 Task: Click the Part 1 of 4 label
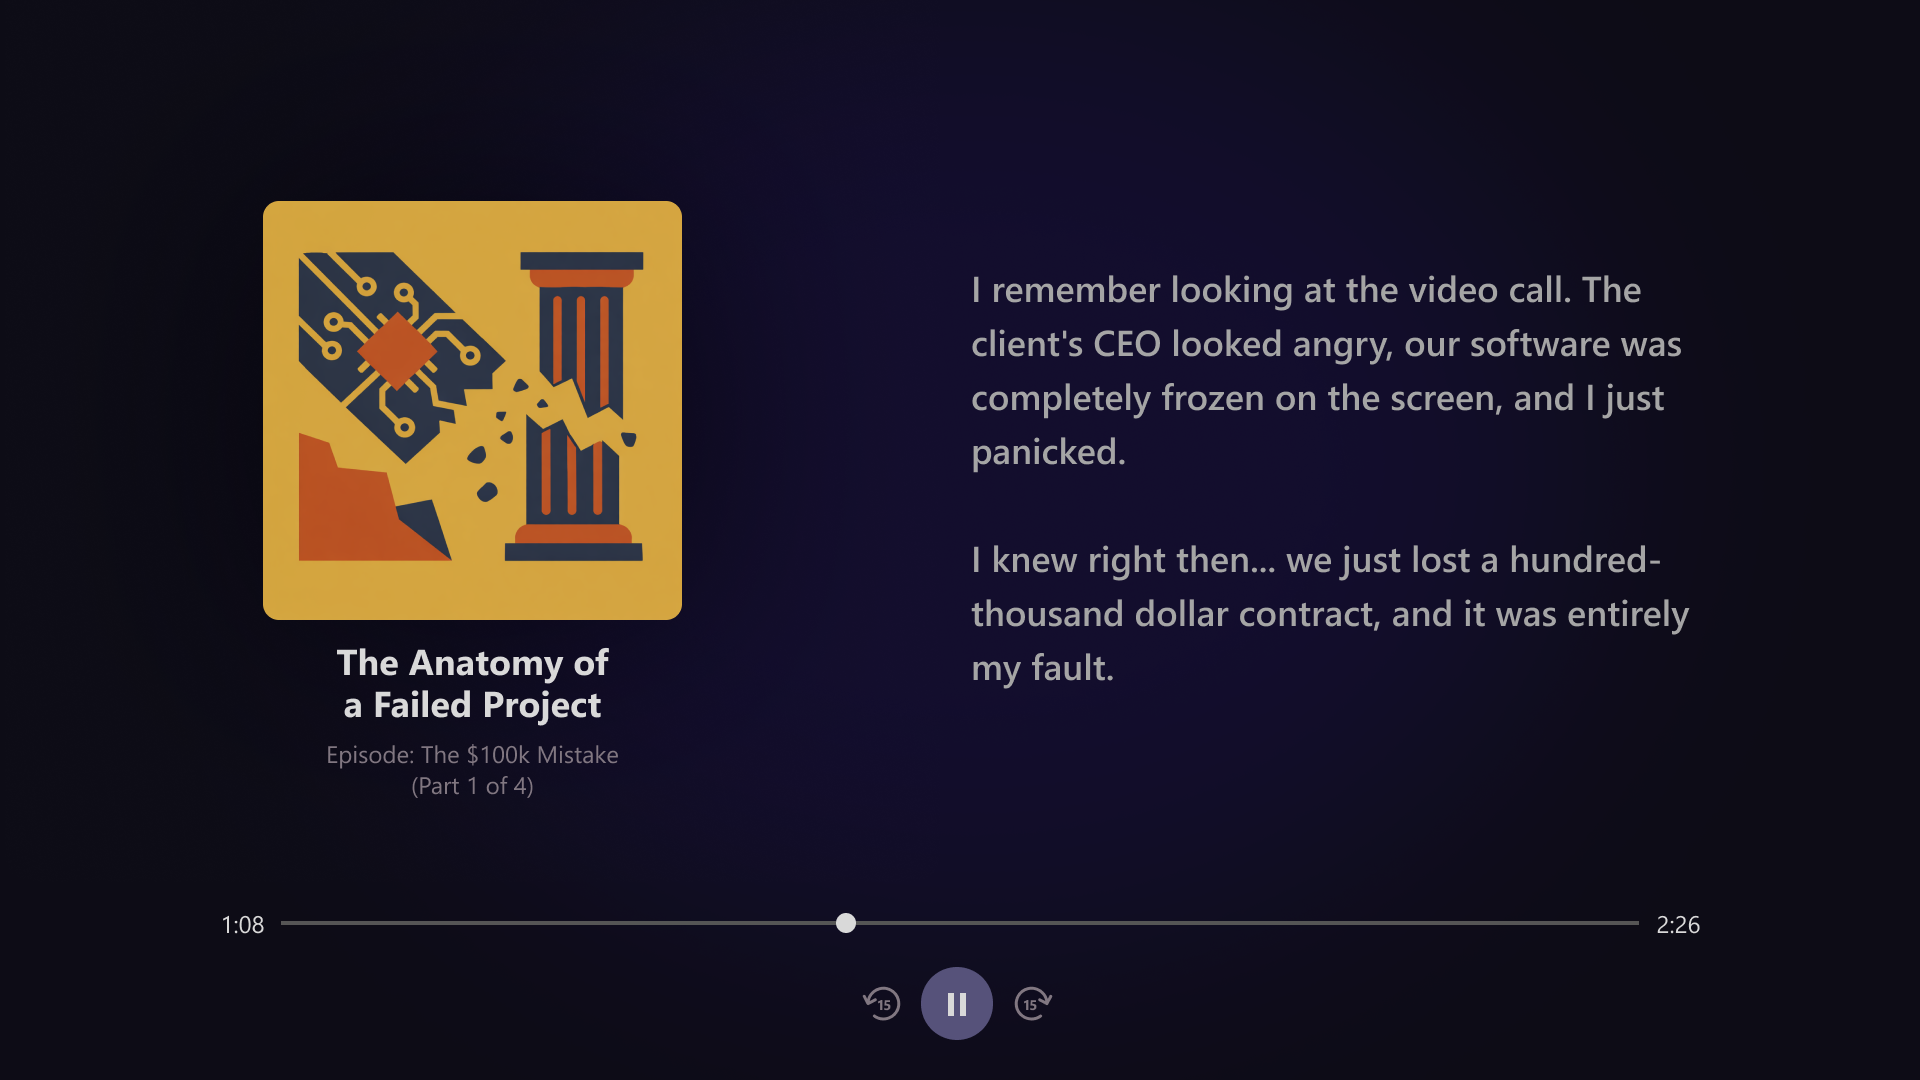pyautogui.click(x=472, y=786)
